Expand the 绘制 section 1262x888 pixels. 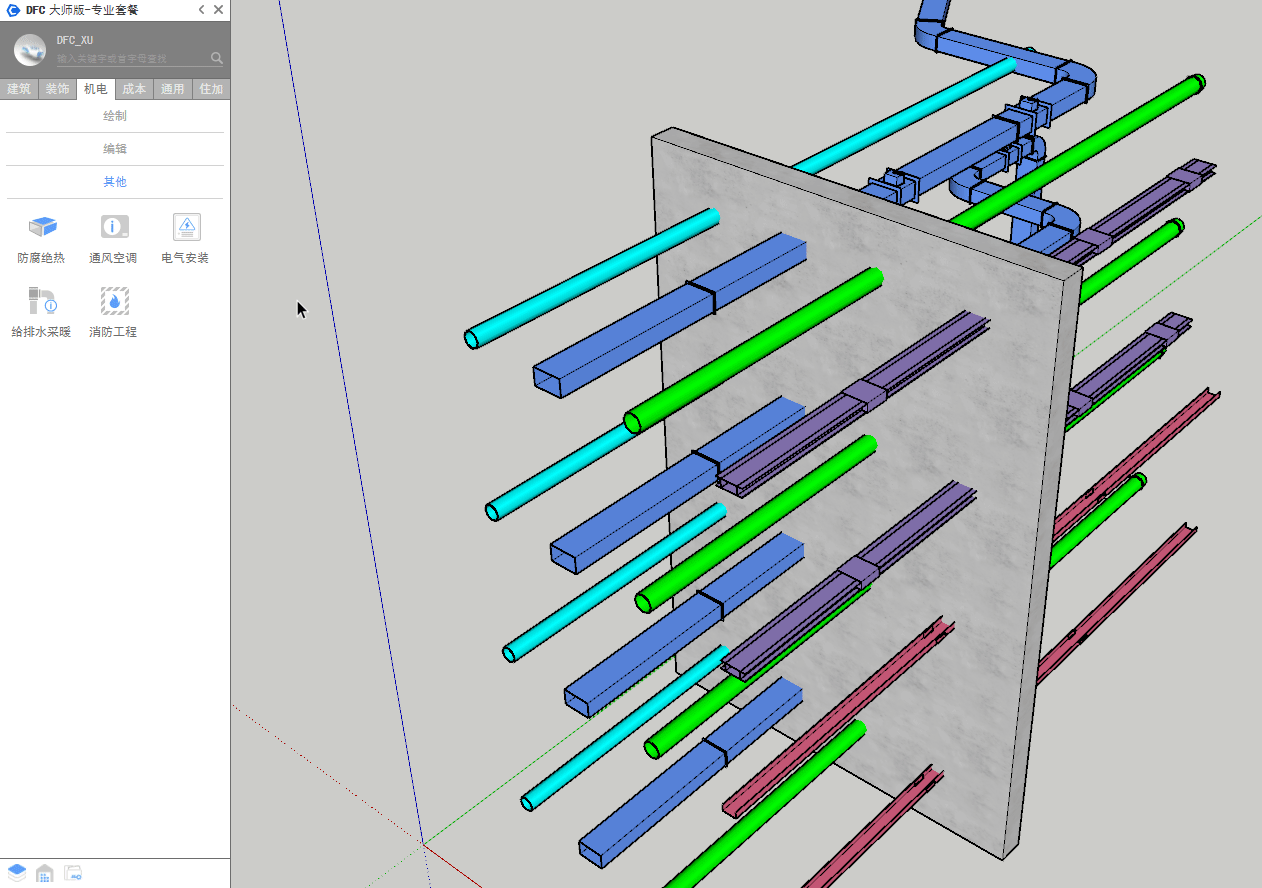pos(115,116)
